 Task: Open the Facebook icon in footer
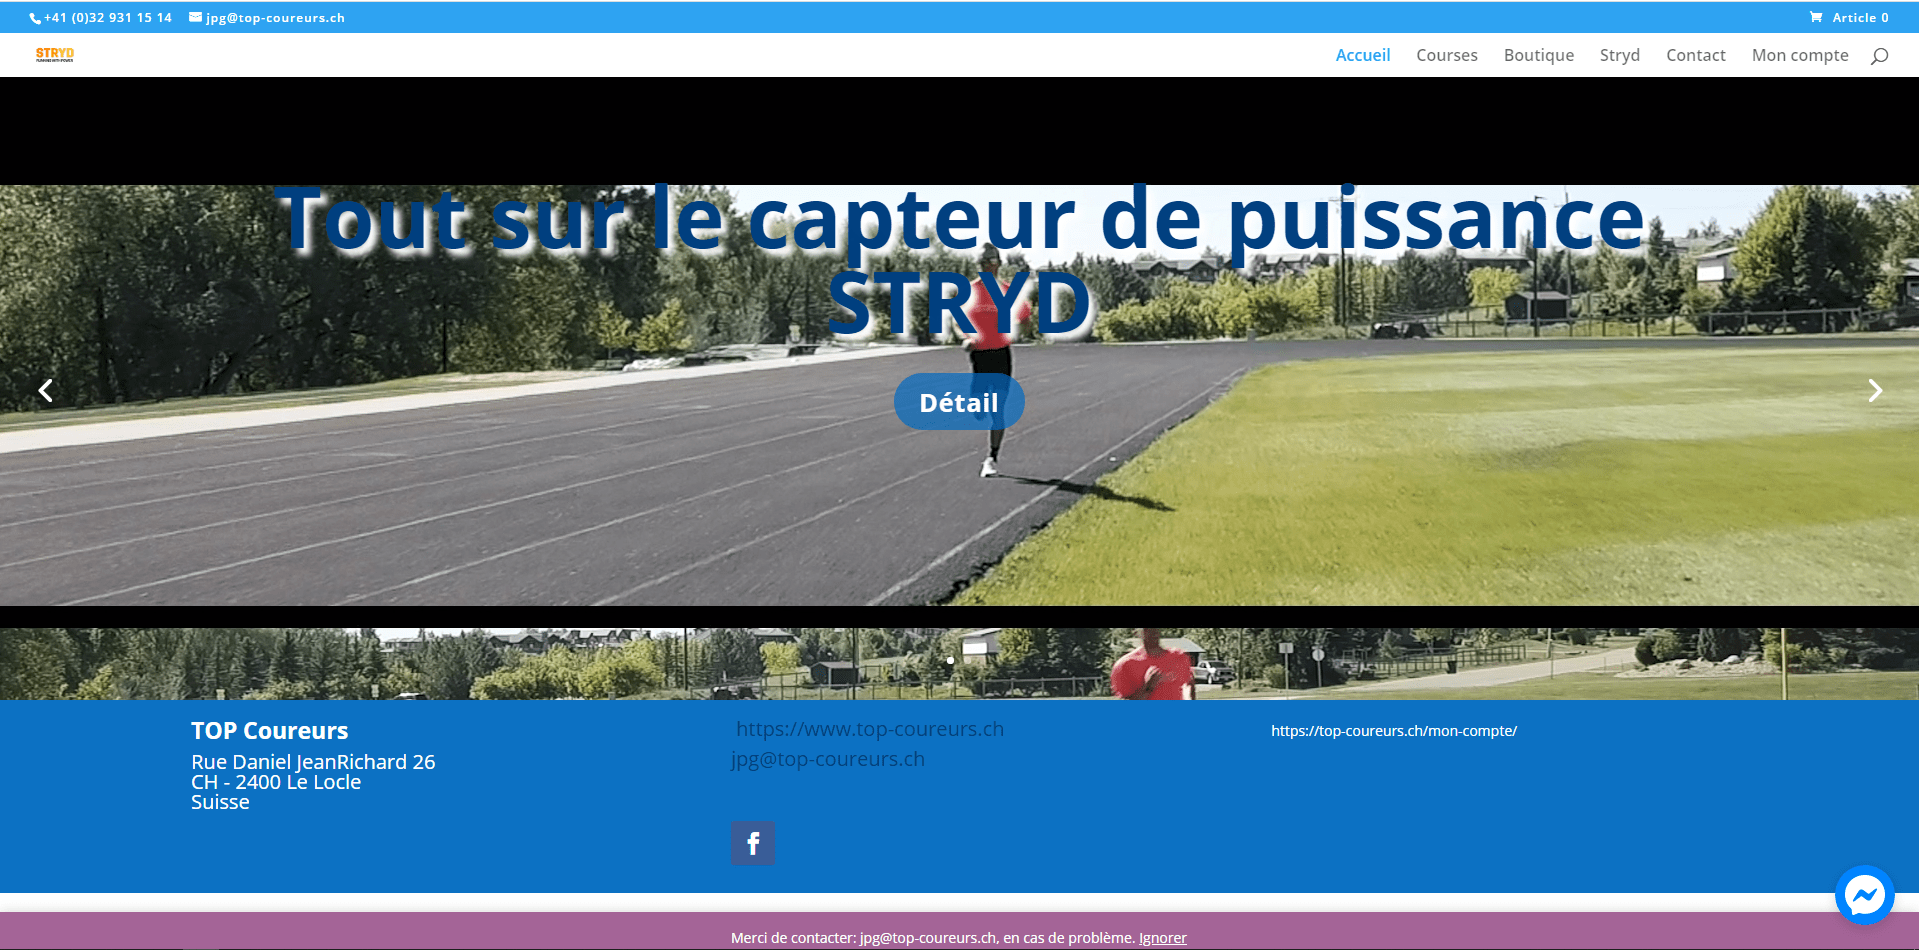(753, 843)
